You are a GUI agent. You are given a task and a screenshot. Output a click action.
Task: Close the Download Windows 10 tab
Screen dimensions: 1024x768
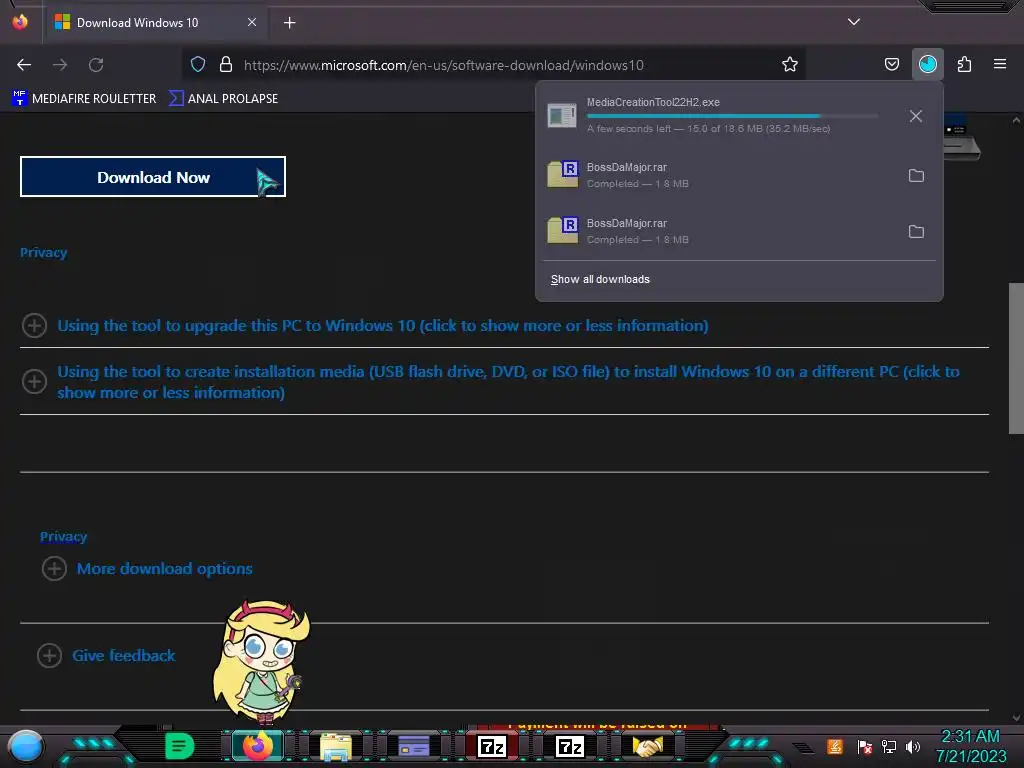point(251,22)
